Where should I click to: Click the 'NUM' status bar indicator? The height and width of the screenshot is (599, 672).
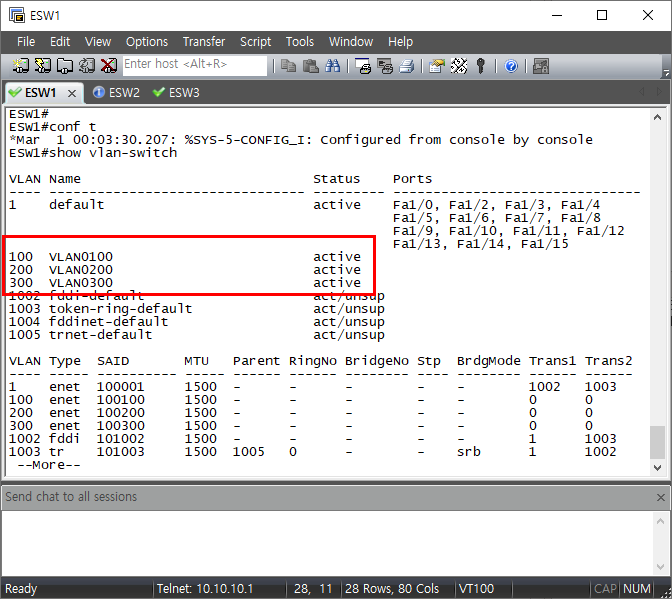637,589
